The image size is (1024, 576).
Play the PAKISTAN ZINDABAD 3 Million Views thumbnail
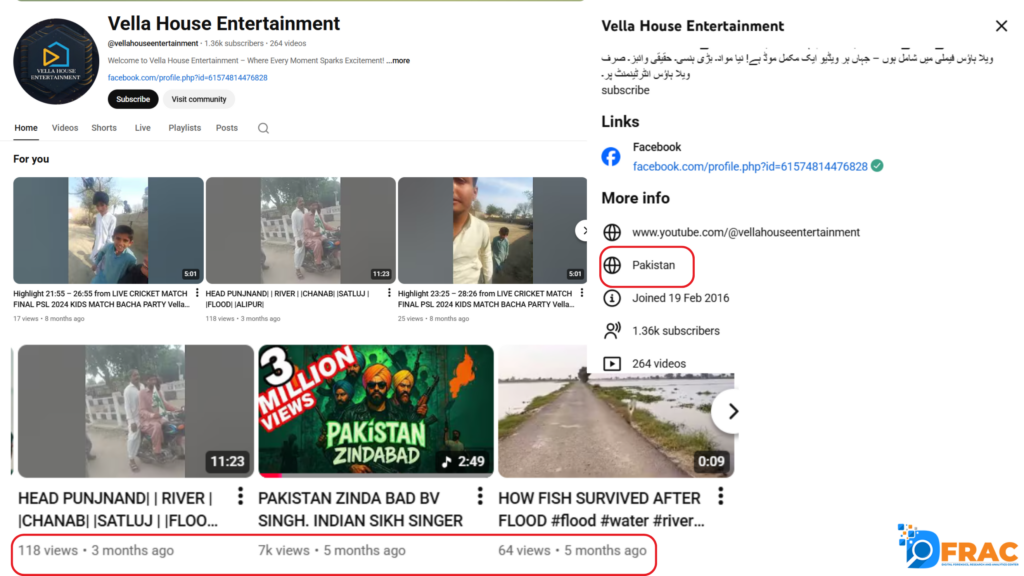tap(376, 411)
